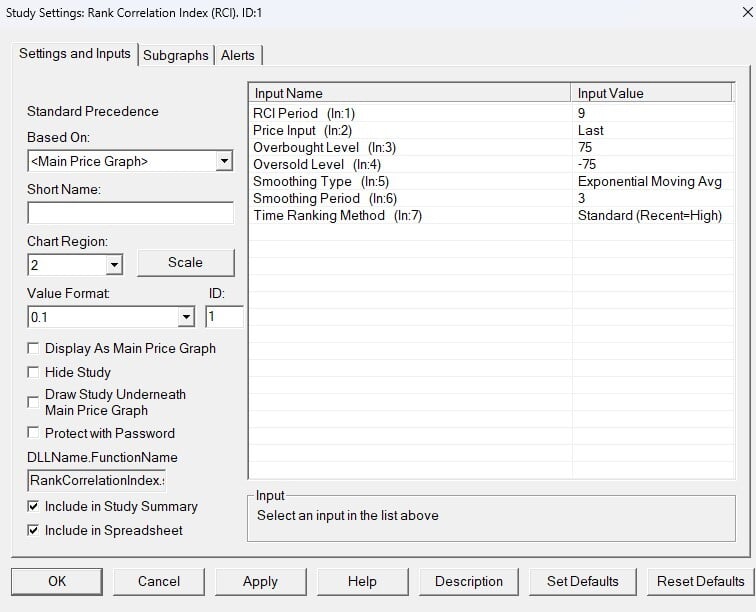Expand the Value Format dropdown
This screenshot has height=612, width=756.
186,317
